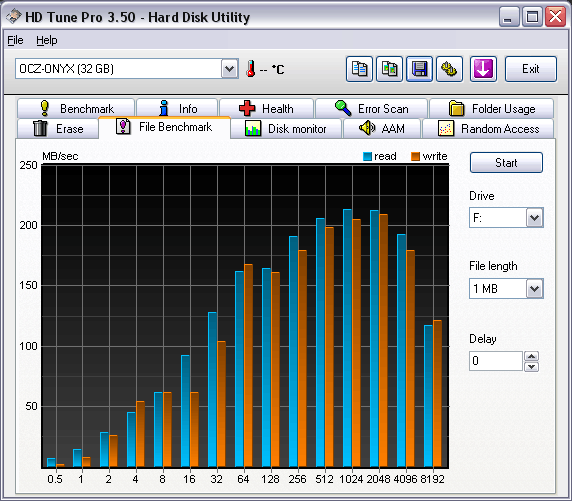Viewport: 572px width, 501px height.
Task: Click the orange write legend swatch
Action: tap(416, 157)
